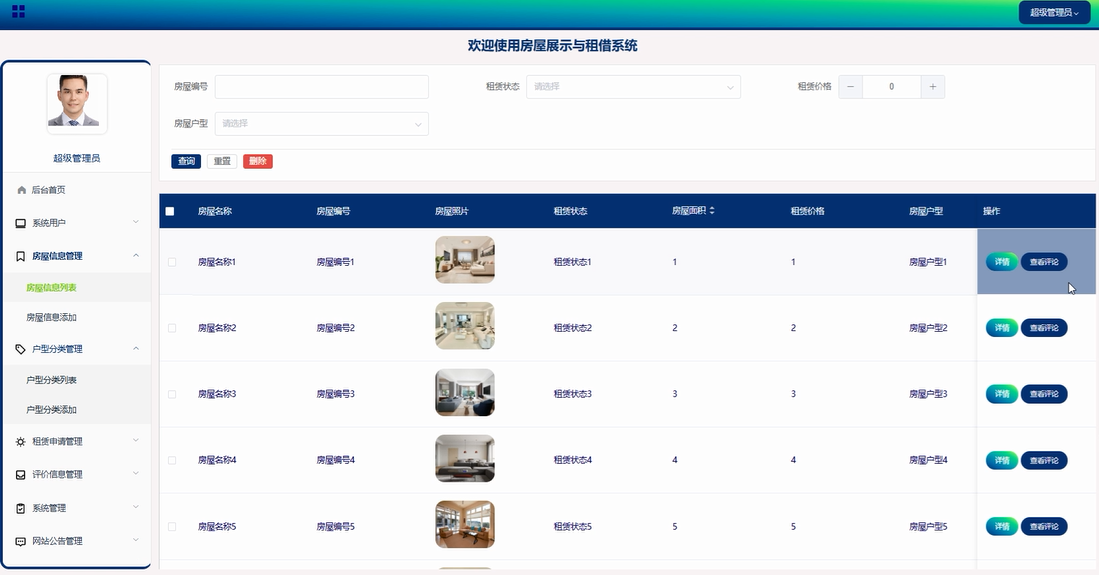Open the 超级管理员 user dropdown at top right
Screen dimensions: 1099x575
tap(1054, 13)
